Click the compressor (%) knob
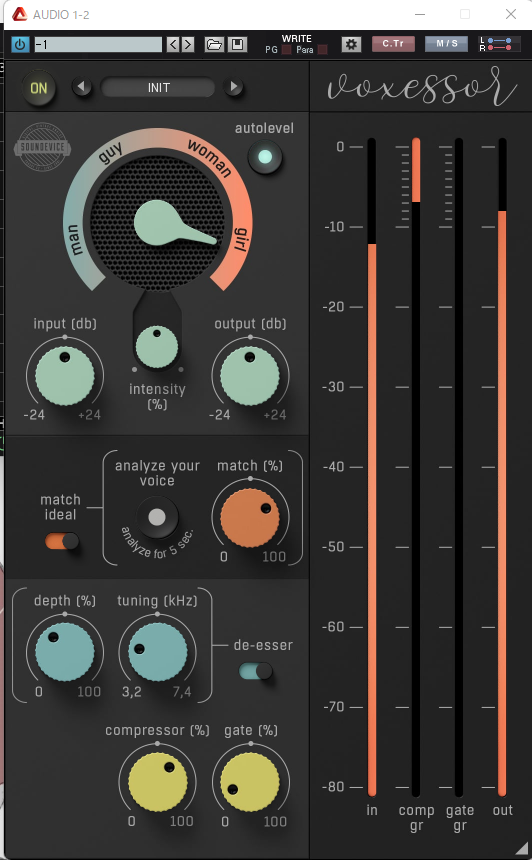Viewport: 532px width, 860px height. [x=157, y=782]
